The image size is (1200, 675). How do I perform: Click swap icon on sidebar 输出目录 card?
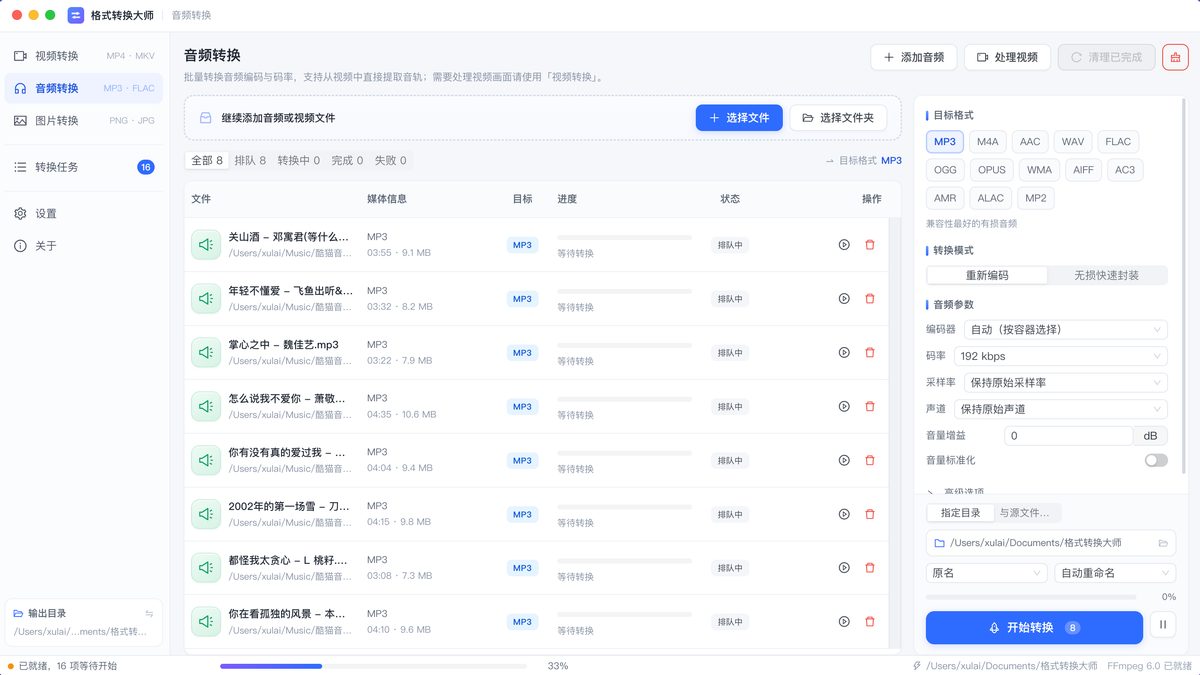tap(149, 614)
